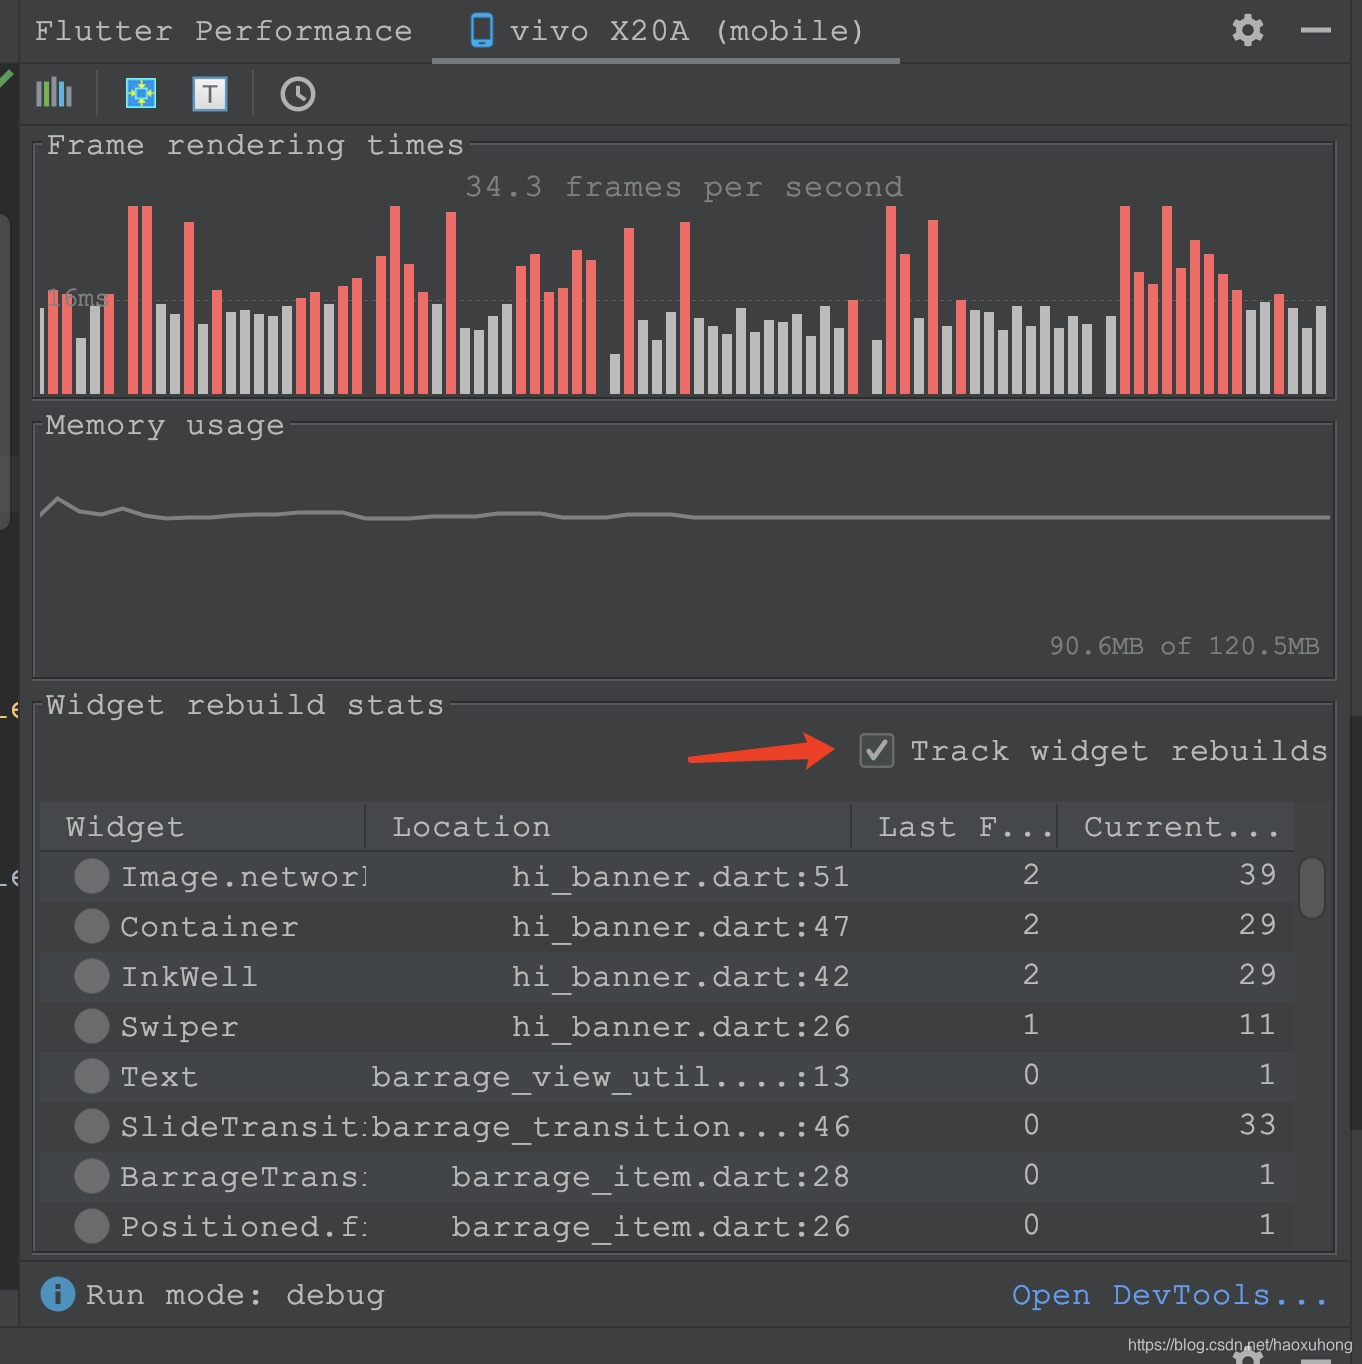This screenshot has width=1362, height=1364.
Task: Click the Last F... column header
Action: pyautogui.click(x=953, y=826)
